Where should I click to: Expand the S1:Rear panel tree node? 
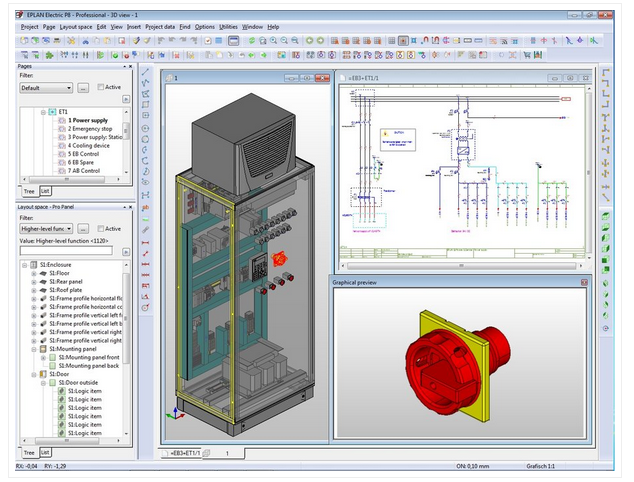[34, 282]
